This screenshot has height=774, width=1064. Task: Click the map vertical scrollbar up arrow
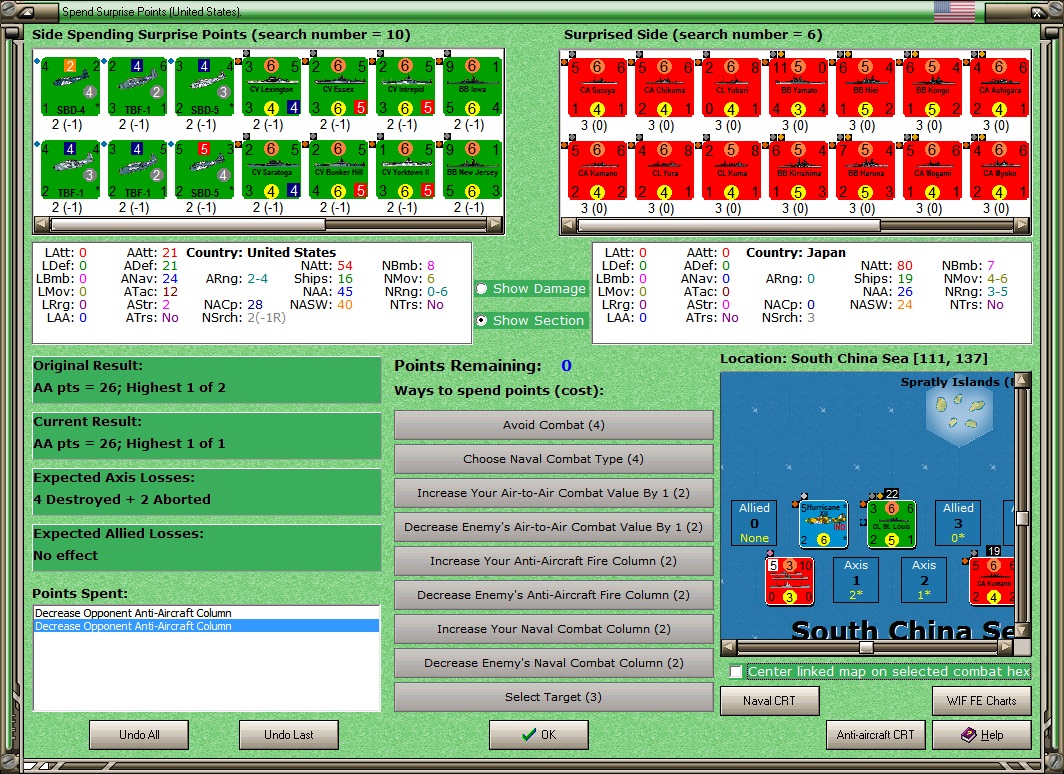pos(1022,380)
